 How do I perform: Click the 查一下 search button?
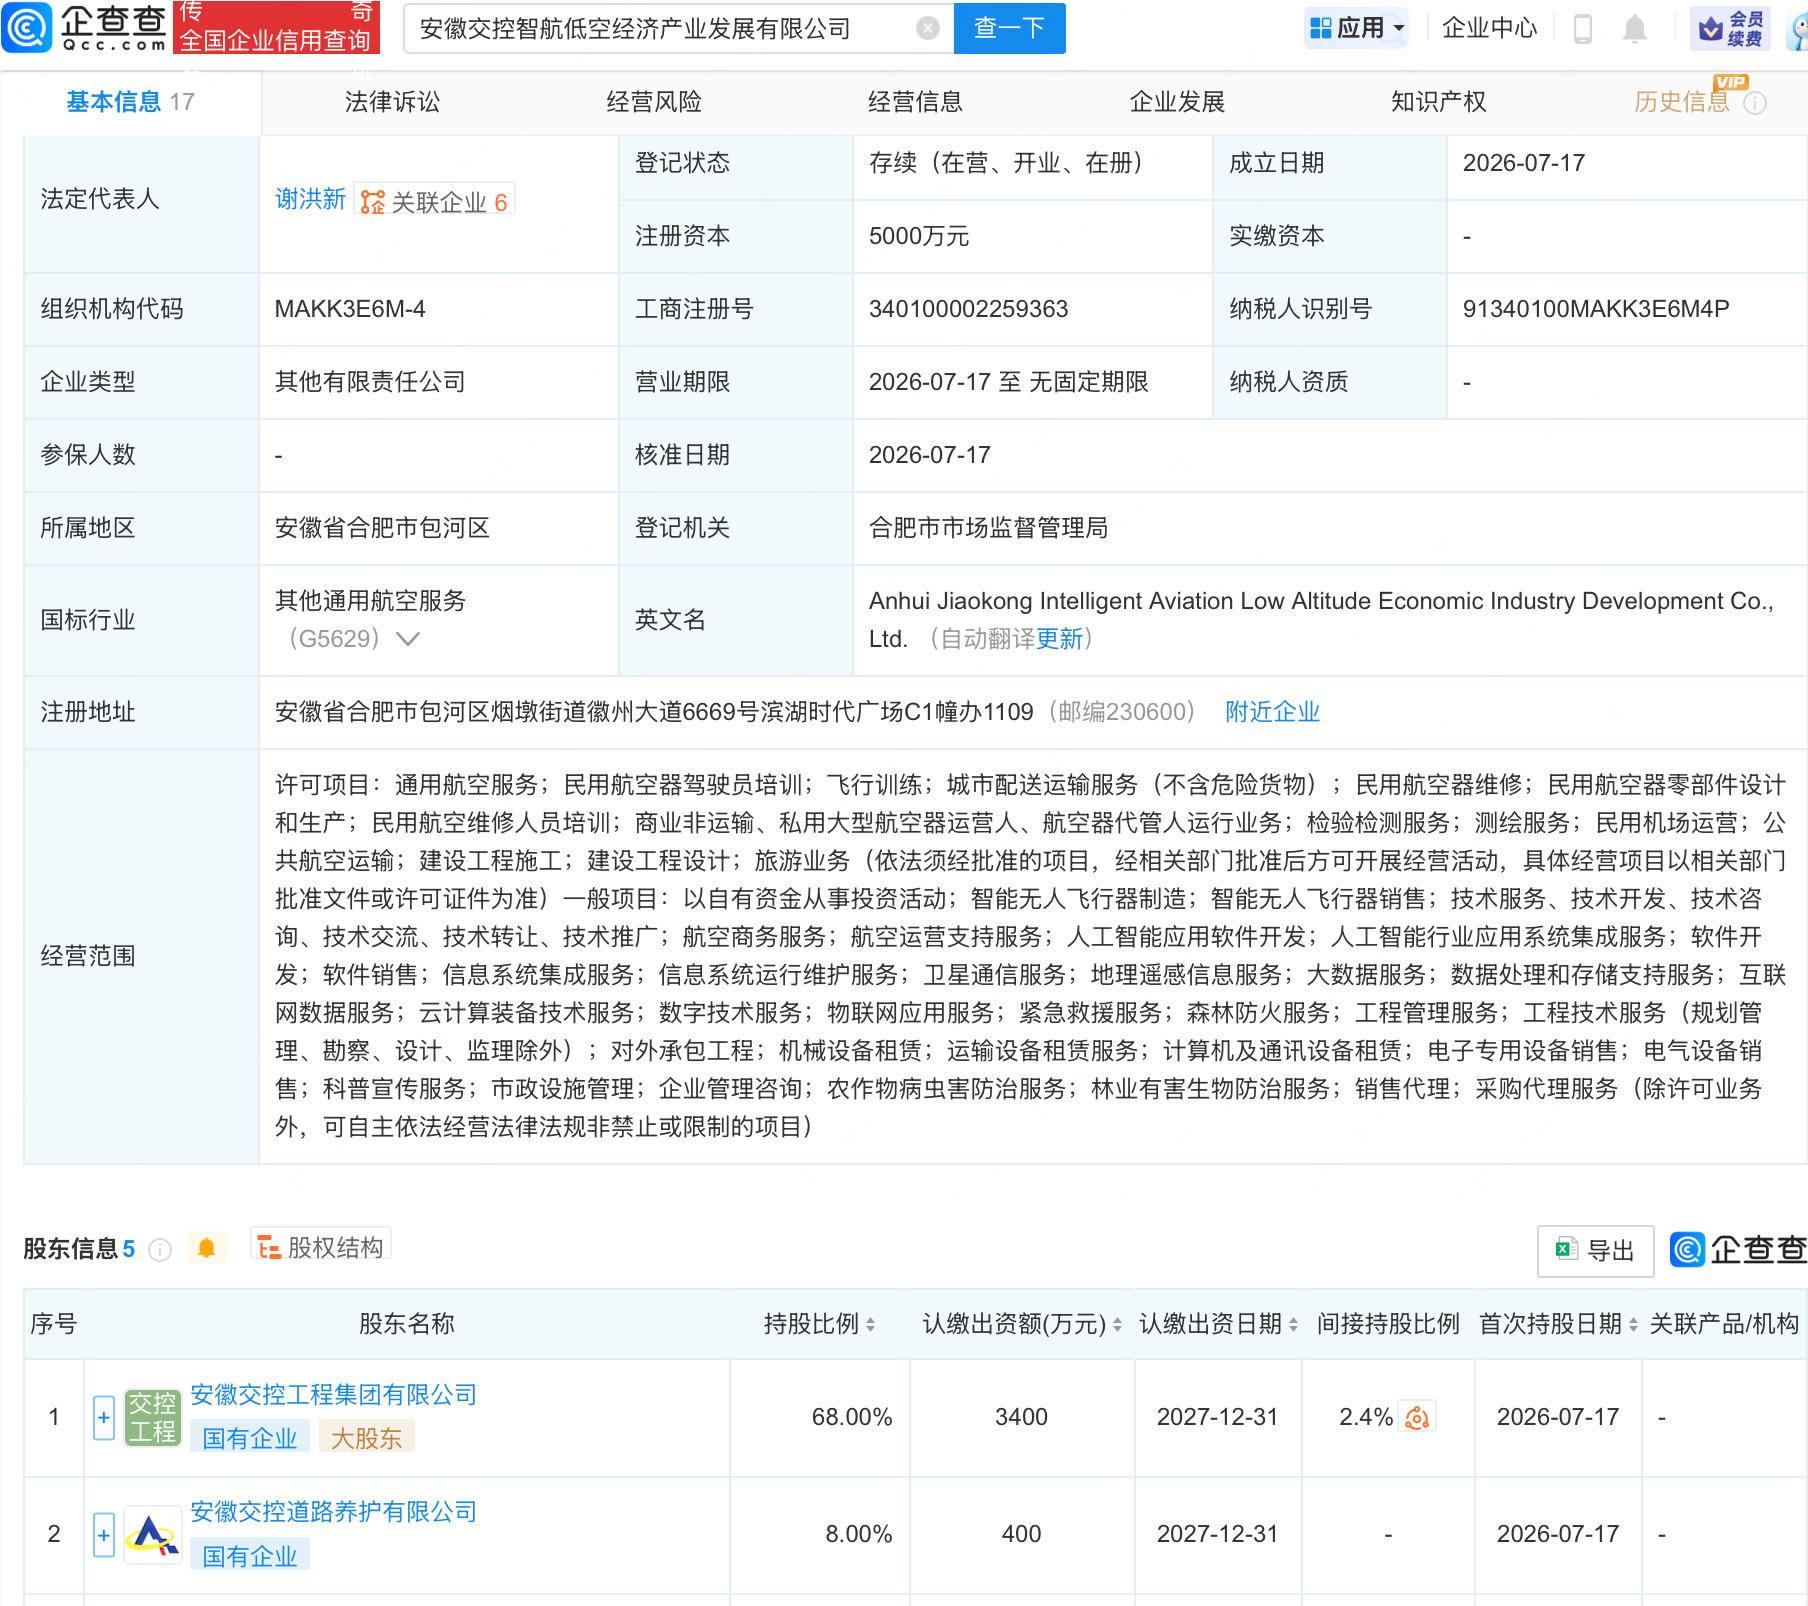tap(1010, 28)
